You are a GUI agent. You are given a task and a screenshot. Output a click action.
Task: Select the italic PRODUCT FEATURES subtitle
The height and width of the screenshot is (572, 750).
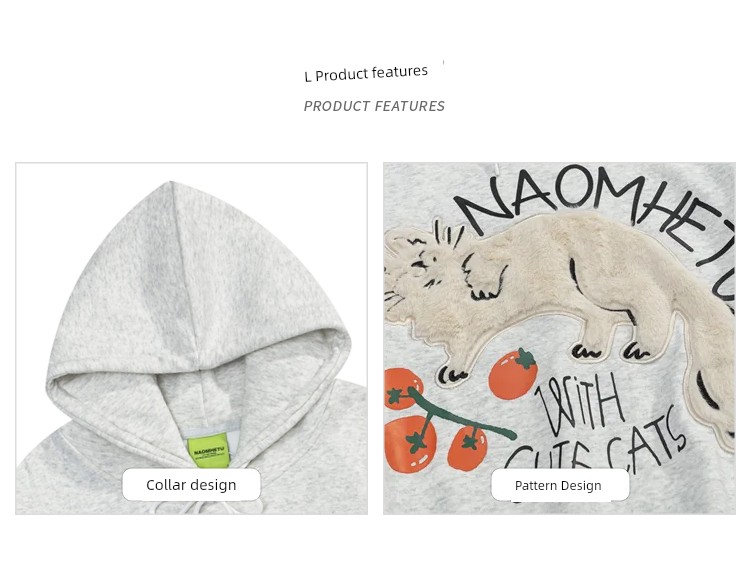374,106
